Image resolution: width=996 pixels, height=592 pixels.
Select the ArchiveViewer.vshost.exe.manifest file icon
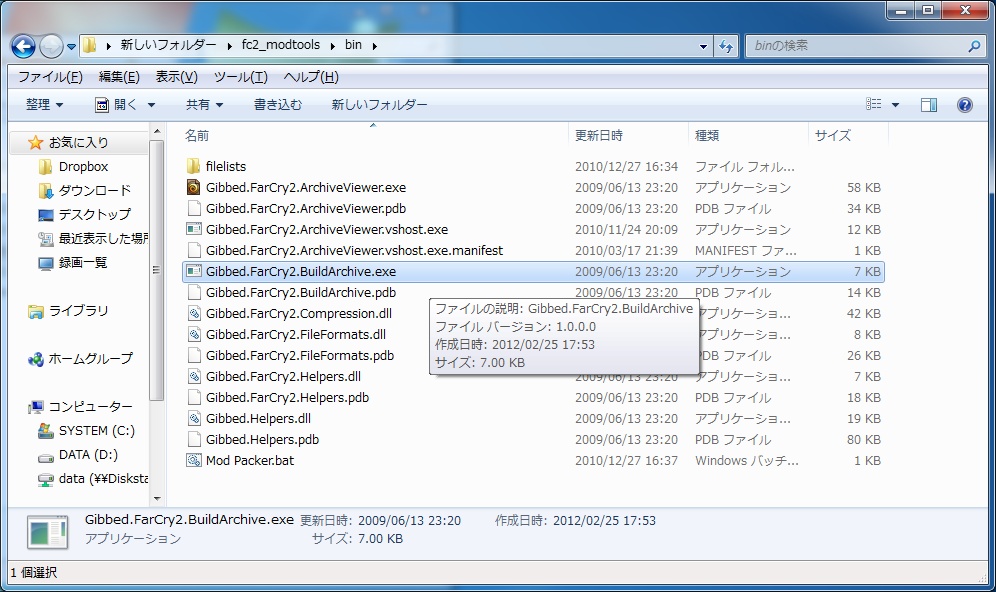click(x=194, y=250)
